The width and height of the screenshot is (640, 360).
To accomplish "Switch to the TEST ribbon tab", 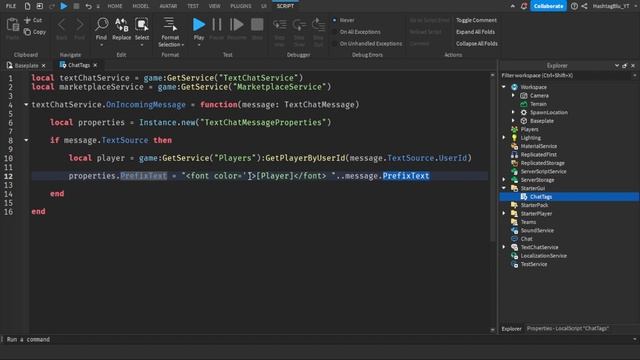I will pos(193,6).
